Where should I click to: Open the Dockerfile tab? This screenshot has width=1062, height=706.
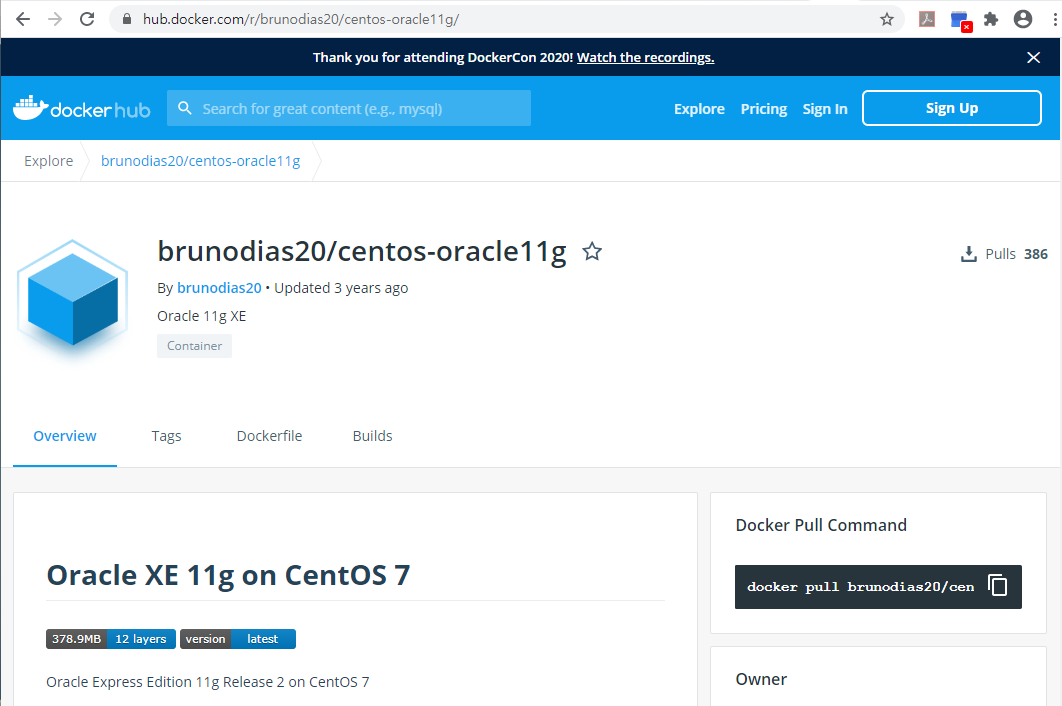tap(269, 436)
